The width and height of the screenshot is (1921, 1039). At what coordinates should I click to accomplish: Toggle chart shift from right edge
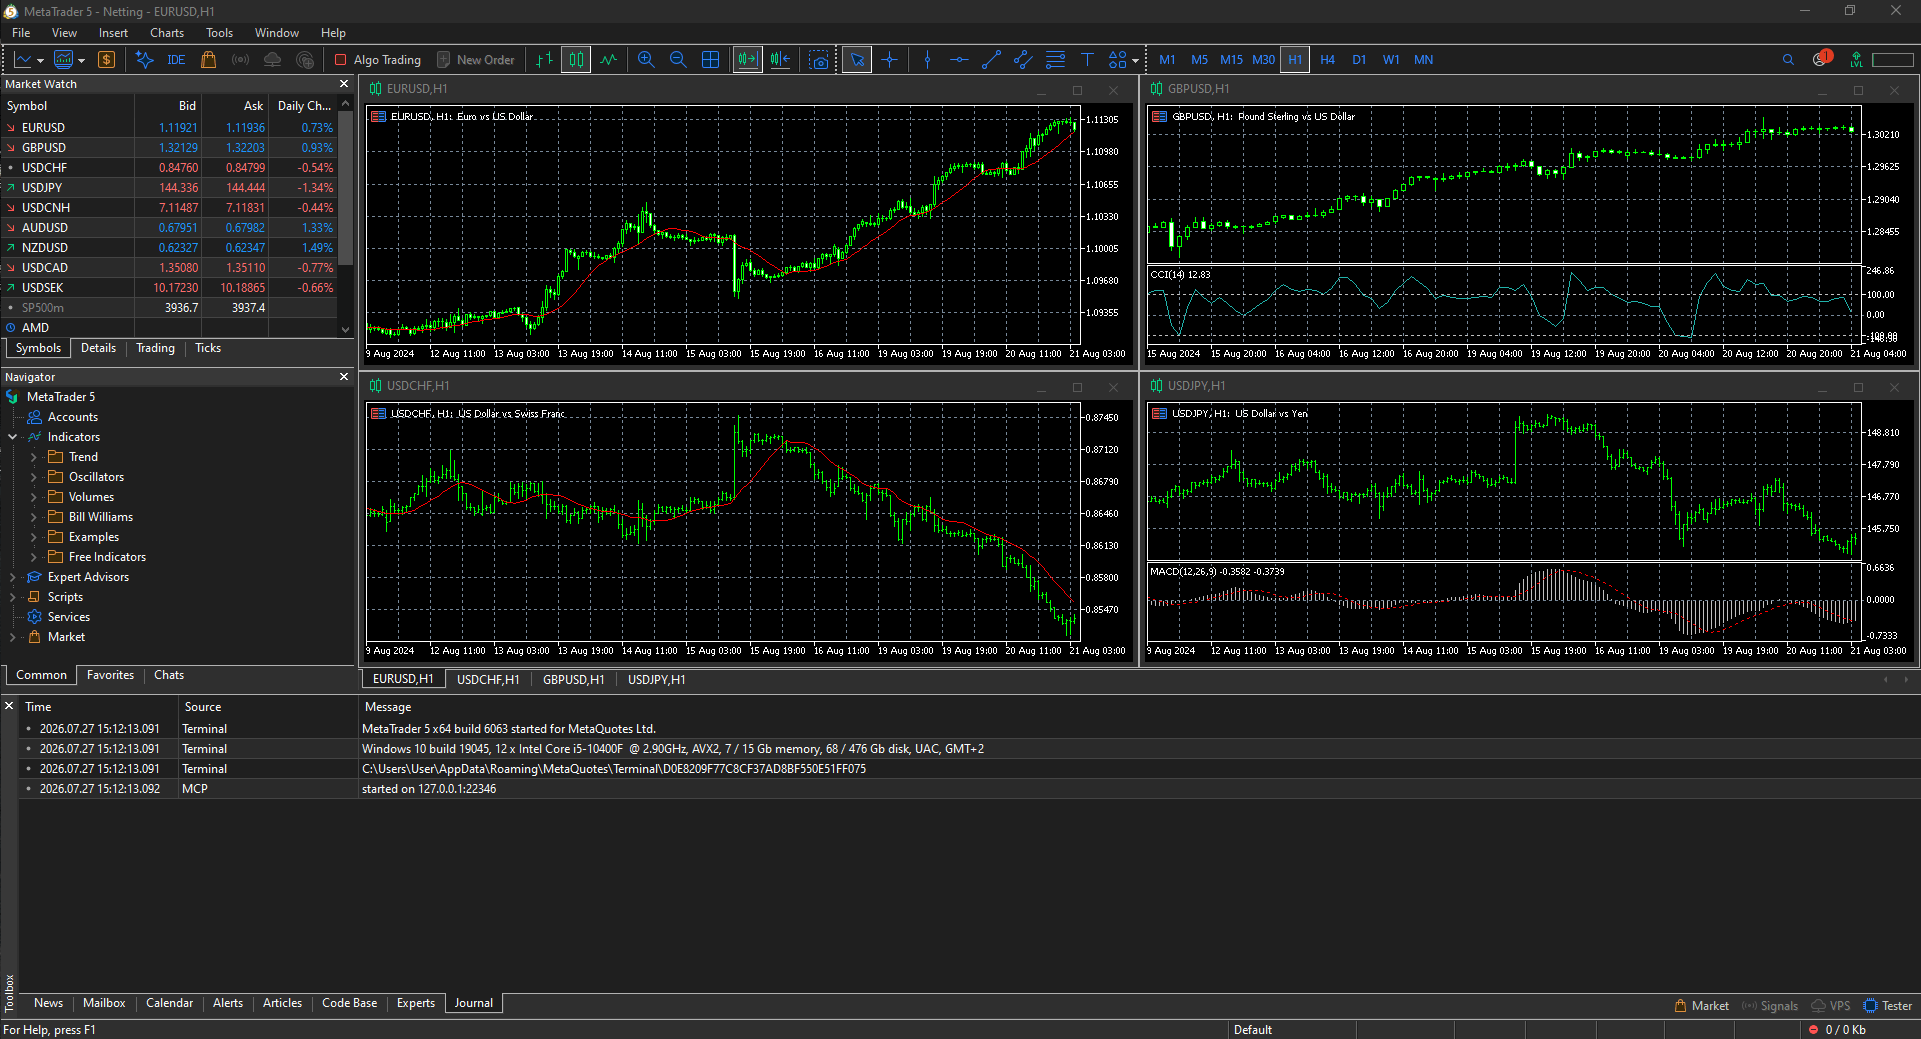tap(781, 60)
